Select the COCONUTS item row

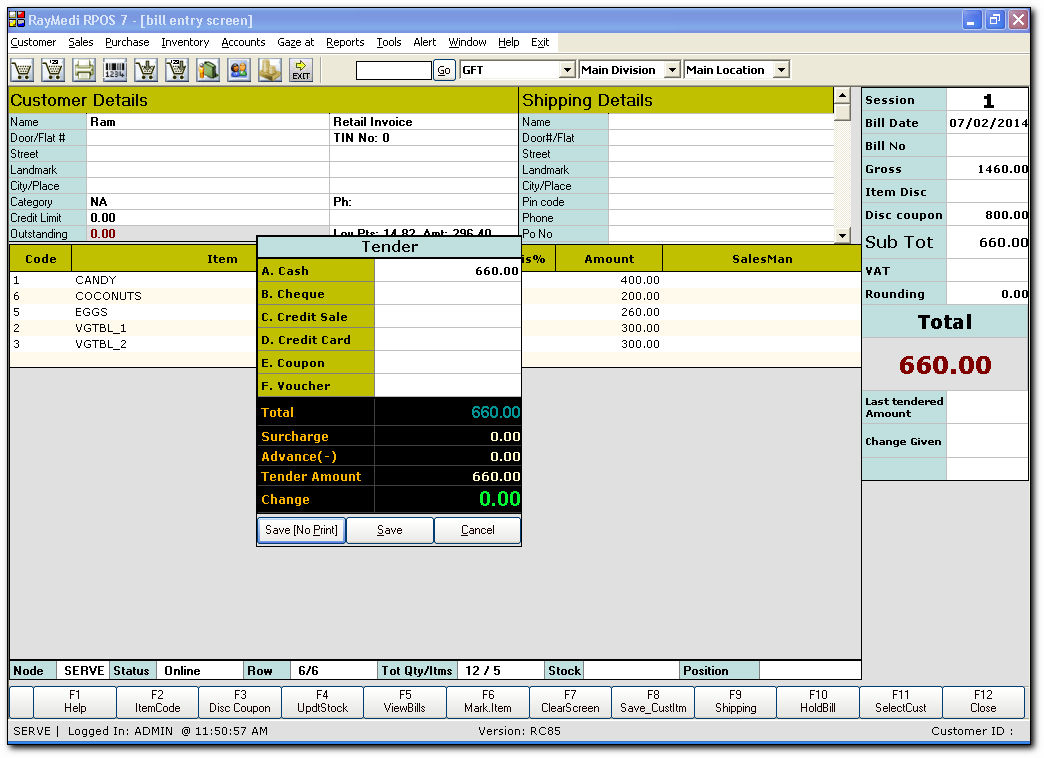pos(435,296)
